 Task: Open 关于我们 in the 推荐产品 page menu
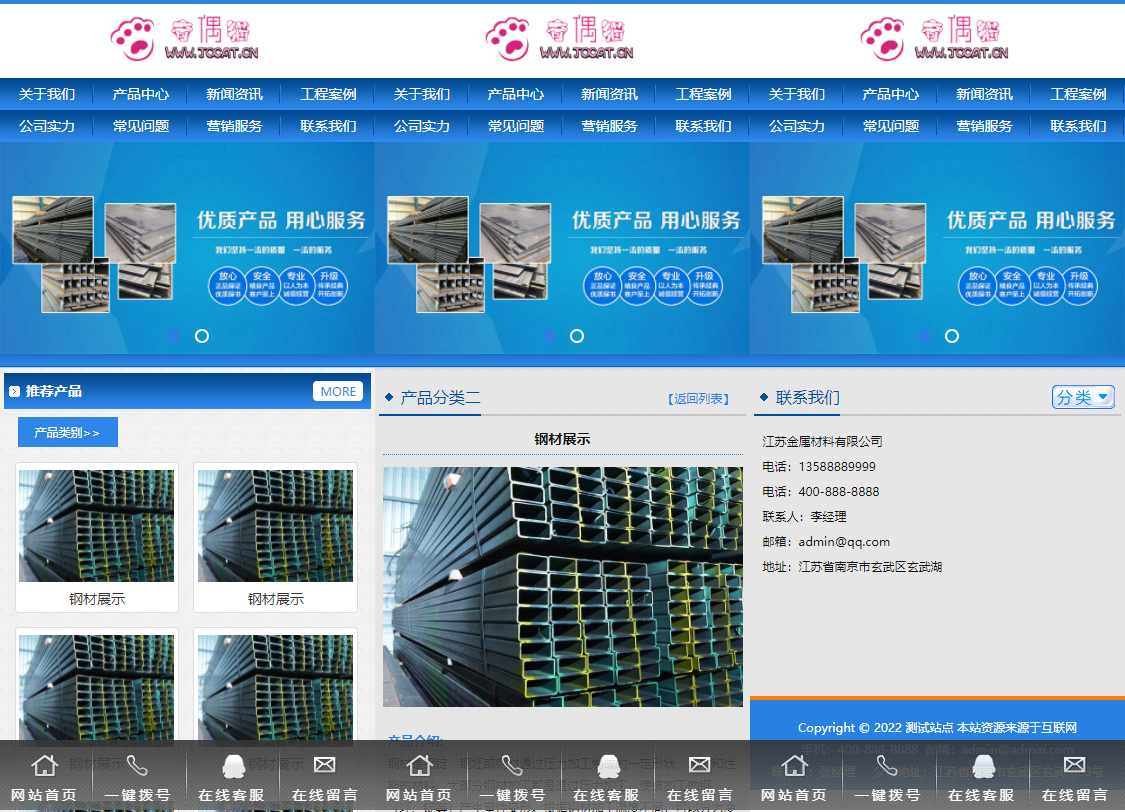coord(47,94)
